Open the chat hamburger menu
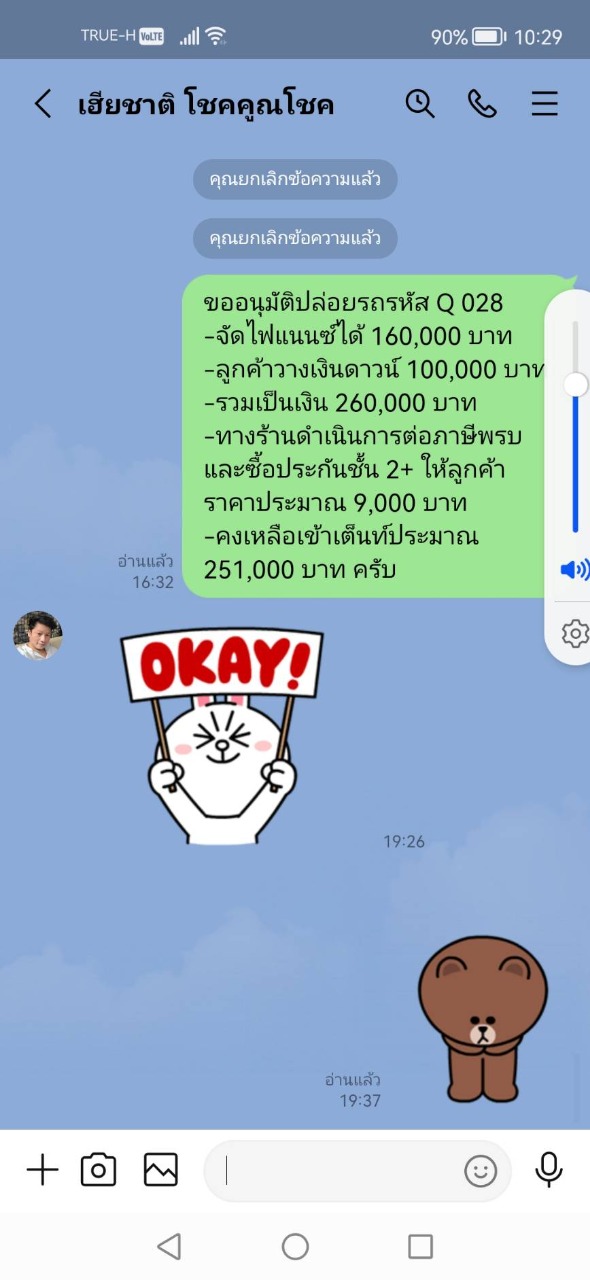 coord(545,104)
